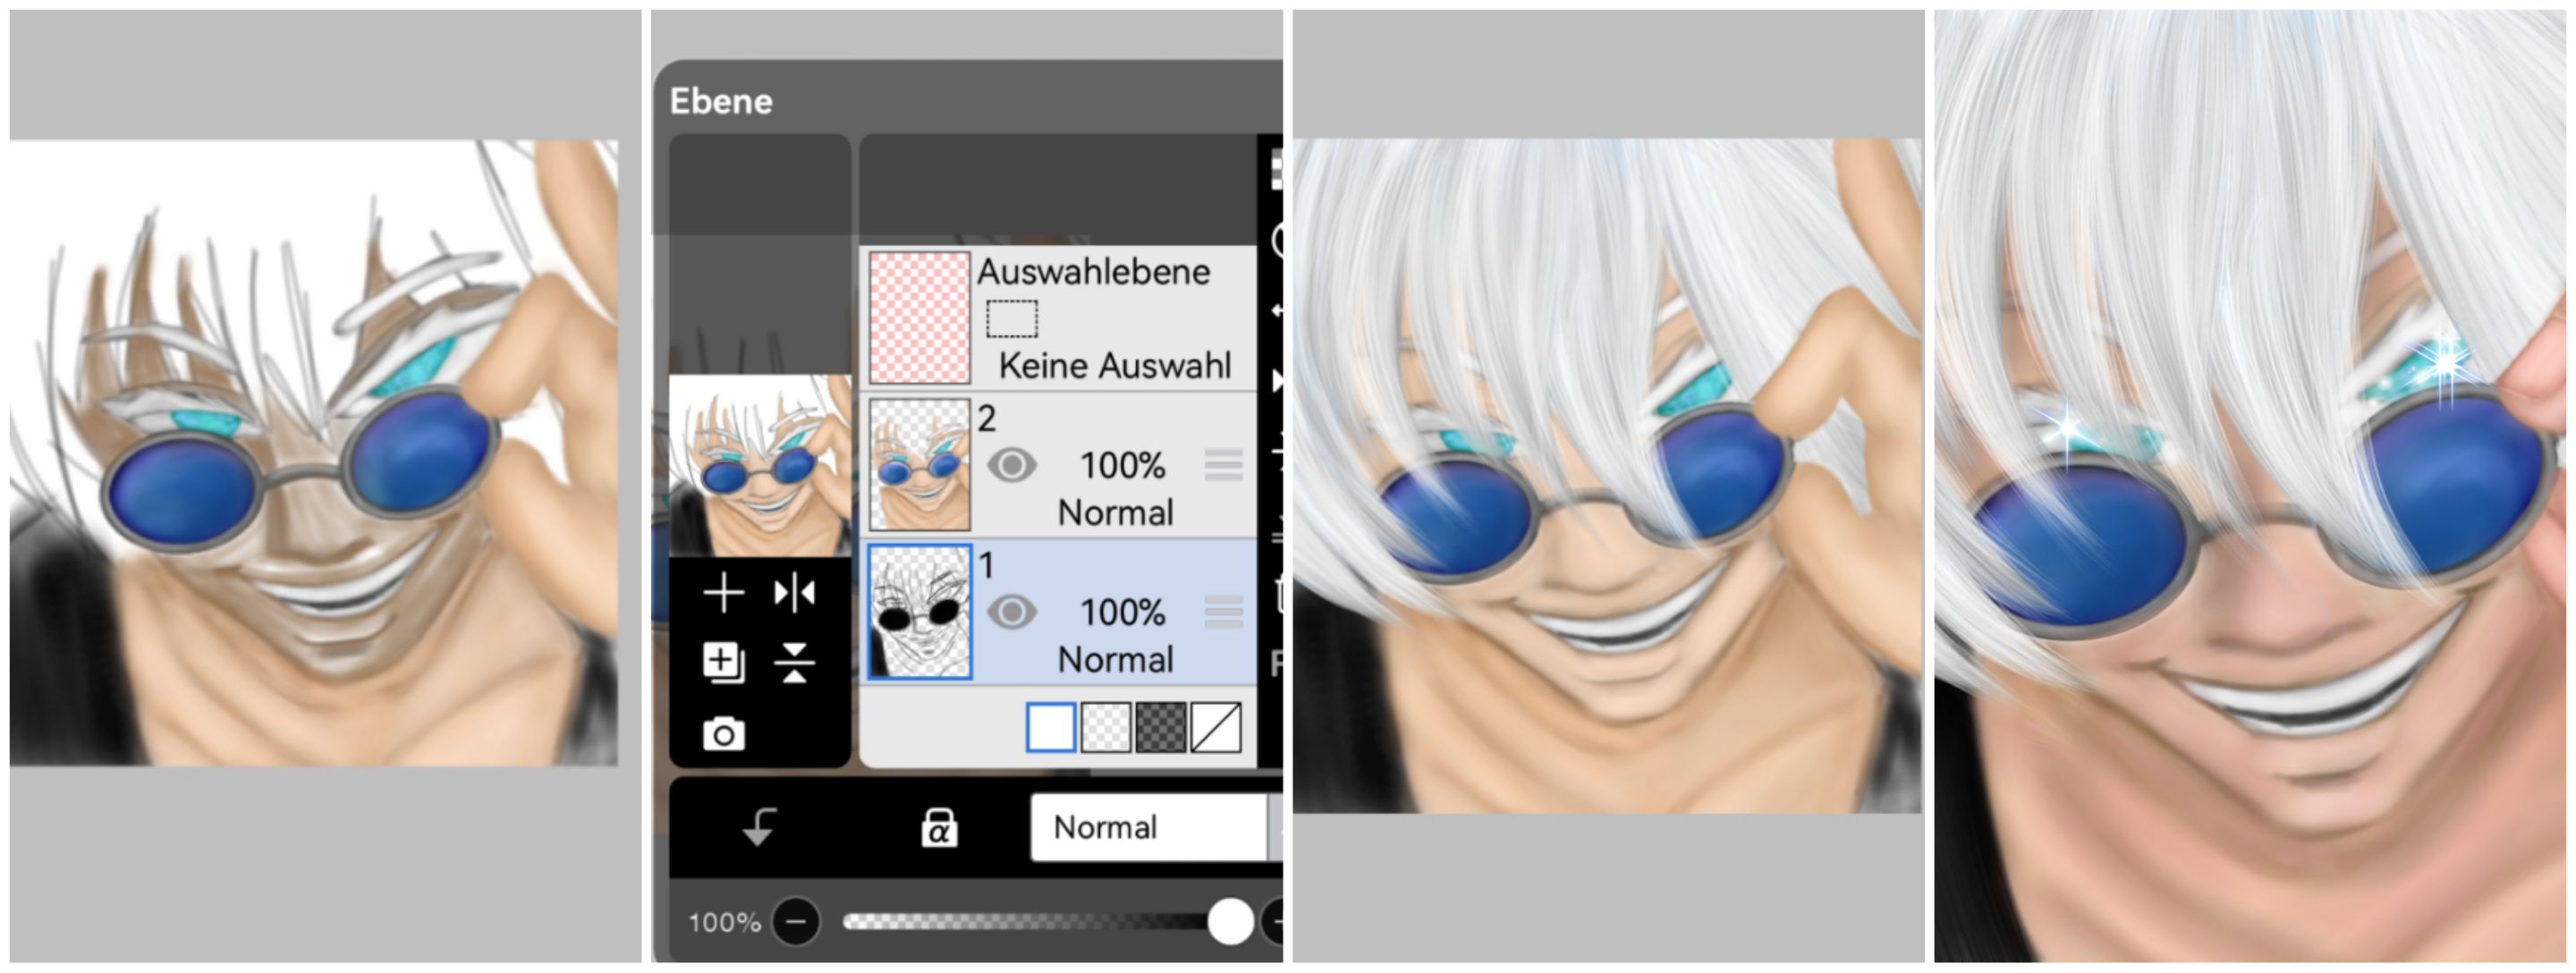Viewport: 2576px width, 973px height.
Task: Click the 100% label beside the opacity slider
Action: tap(724, 922)
